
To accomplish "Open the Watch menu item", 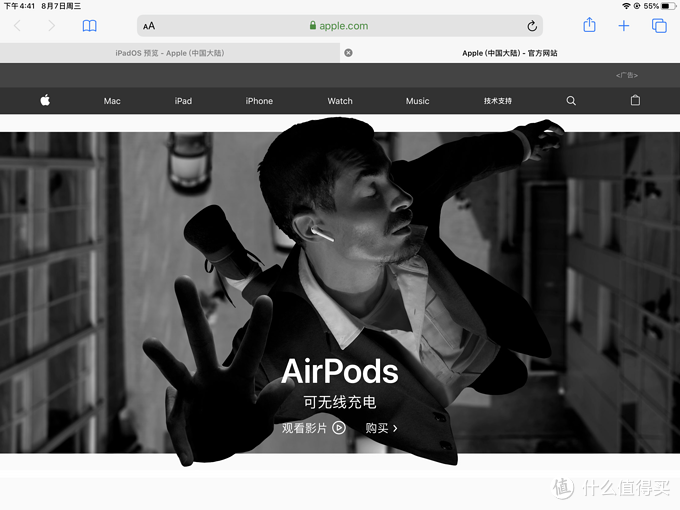I will click(340, 101).
